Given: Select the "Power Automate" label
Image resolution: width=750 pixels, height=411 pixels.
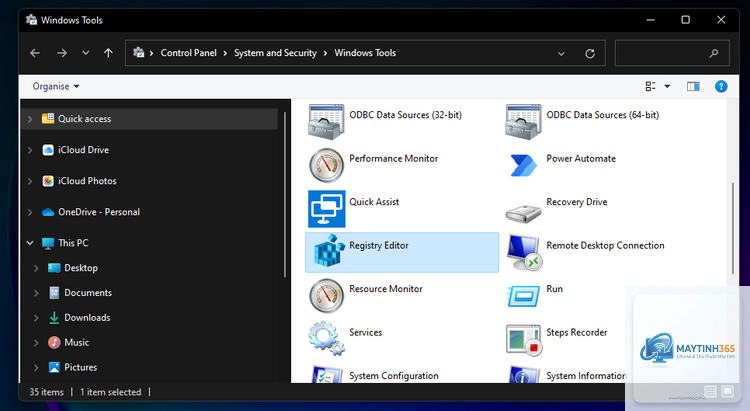Looking at the screenshot, I should point(581,158).
